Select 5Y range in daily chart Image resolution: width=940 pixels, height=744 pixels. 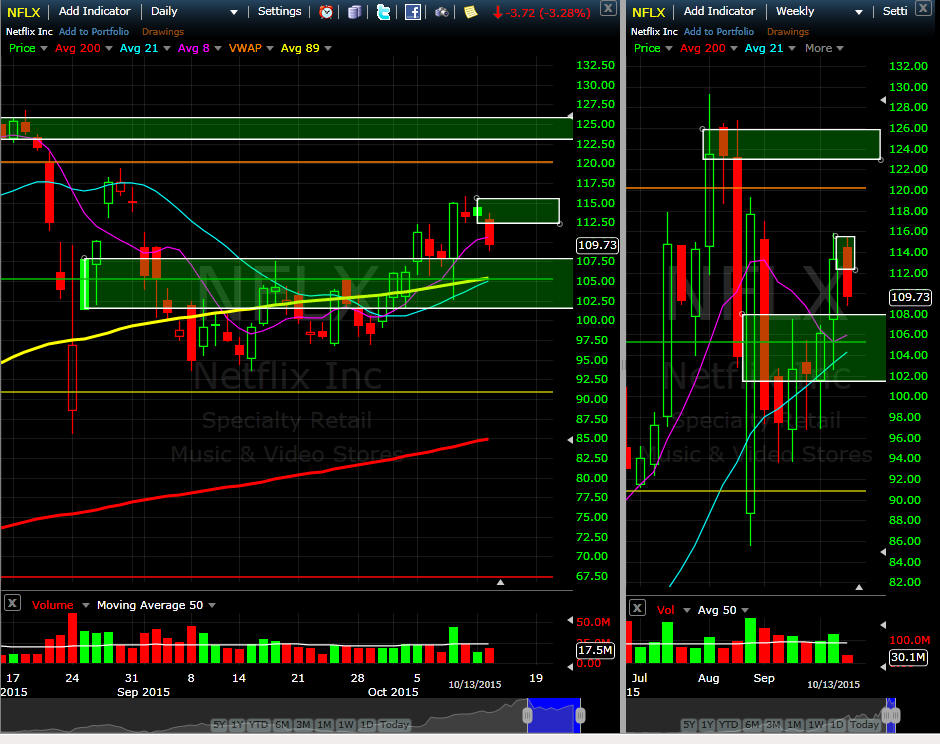[219, 725]
